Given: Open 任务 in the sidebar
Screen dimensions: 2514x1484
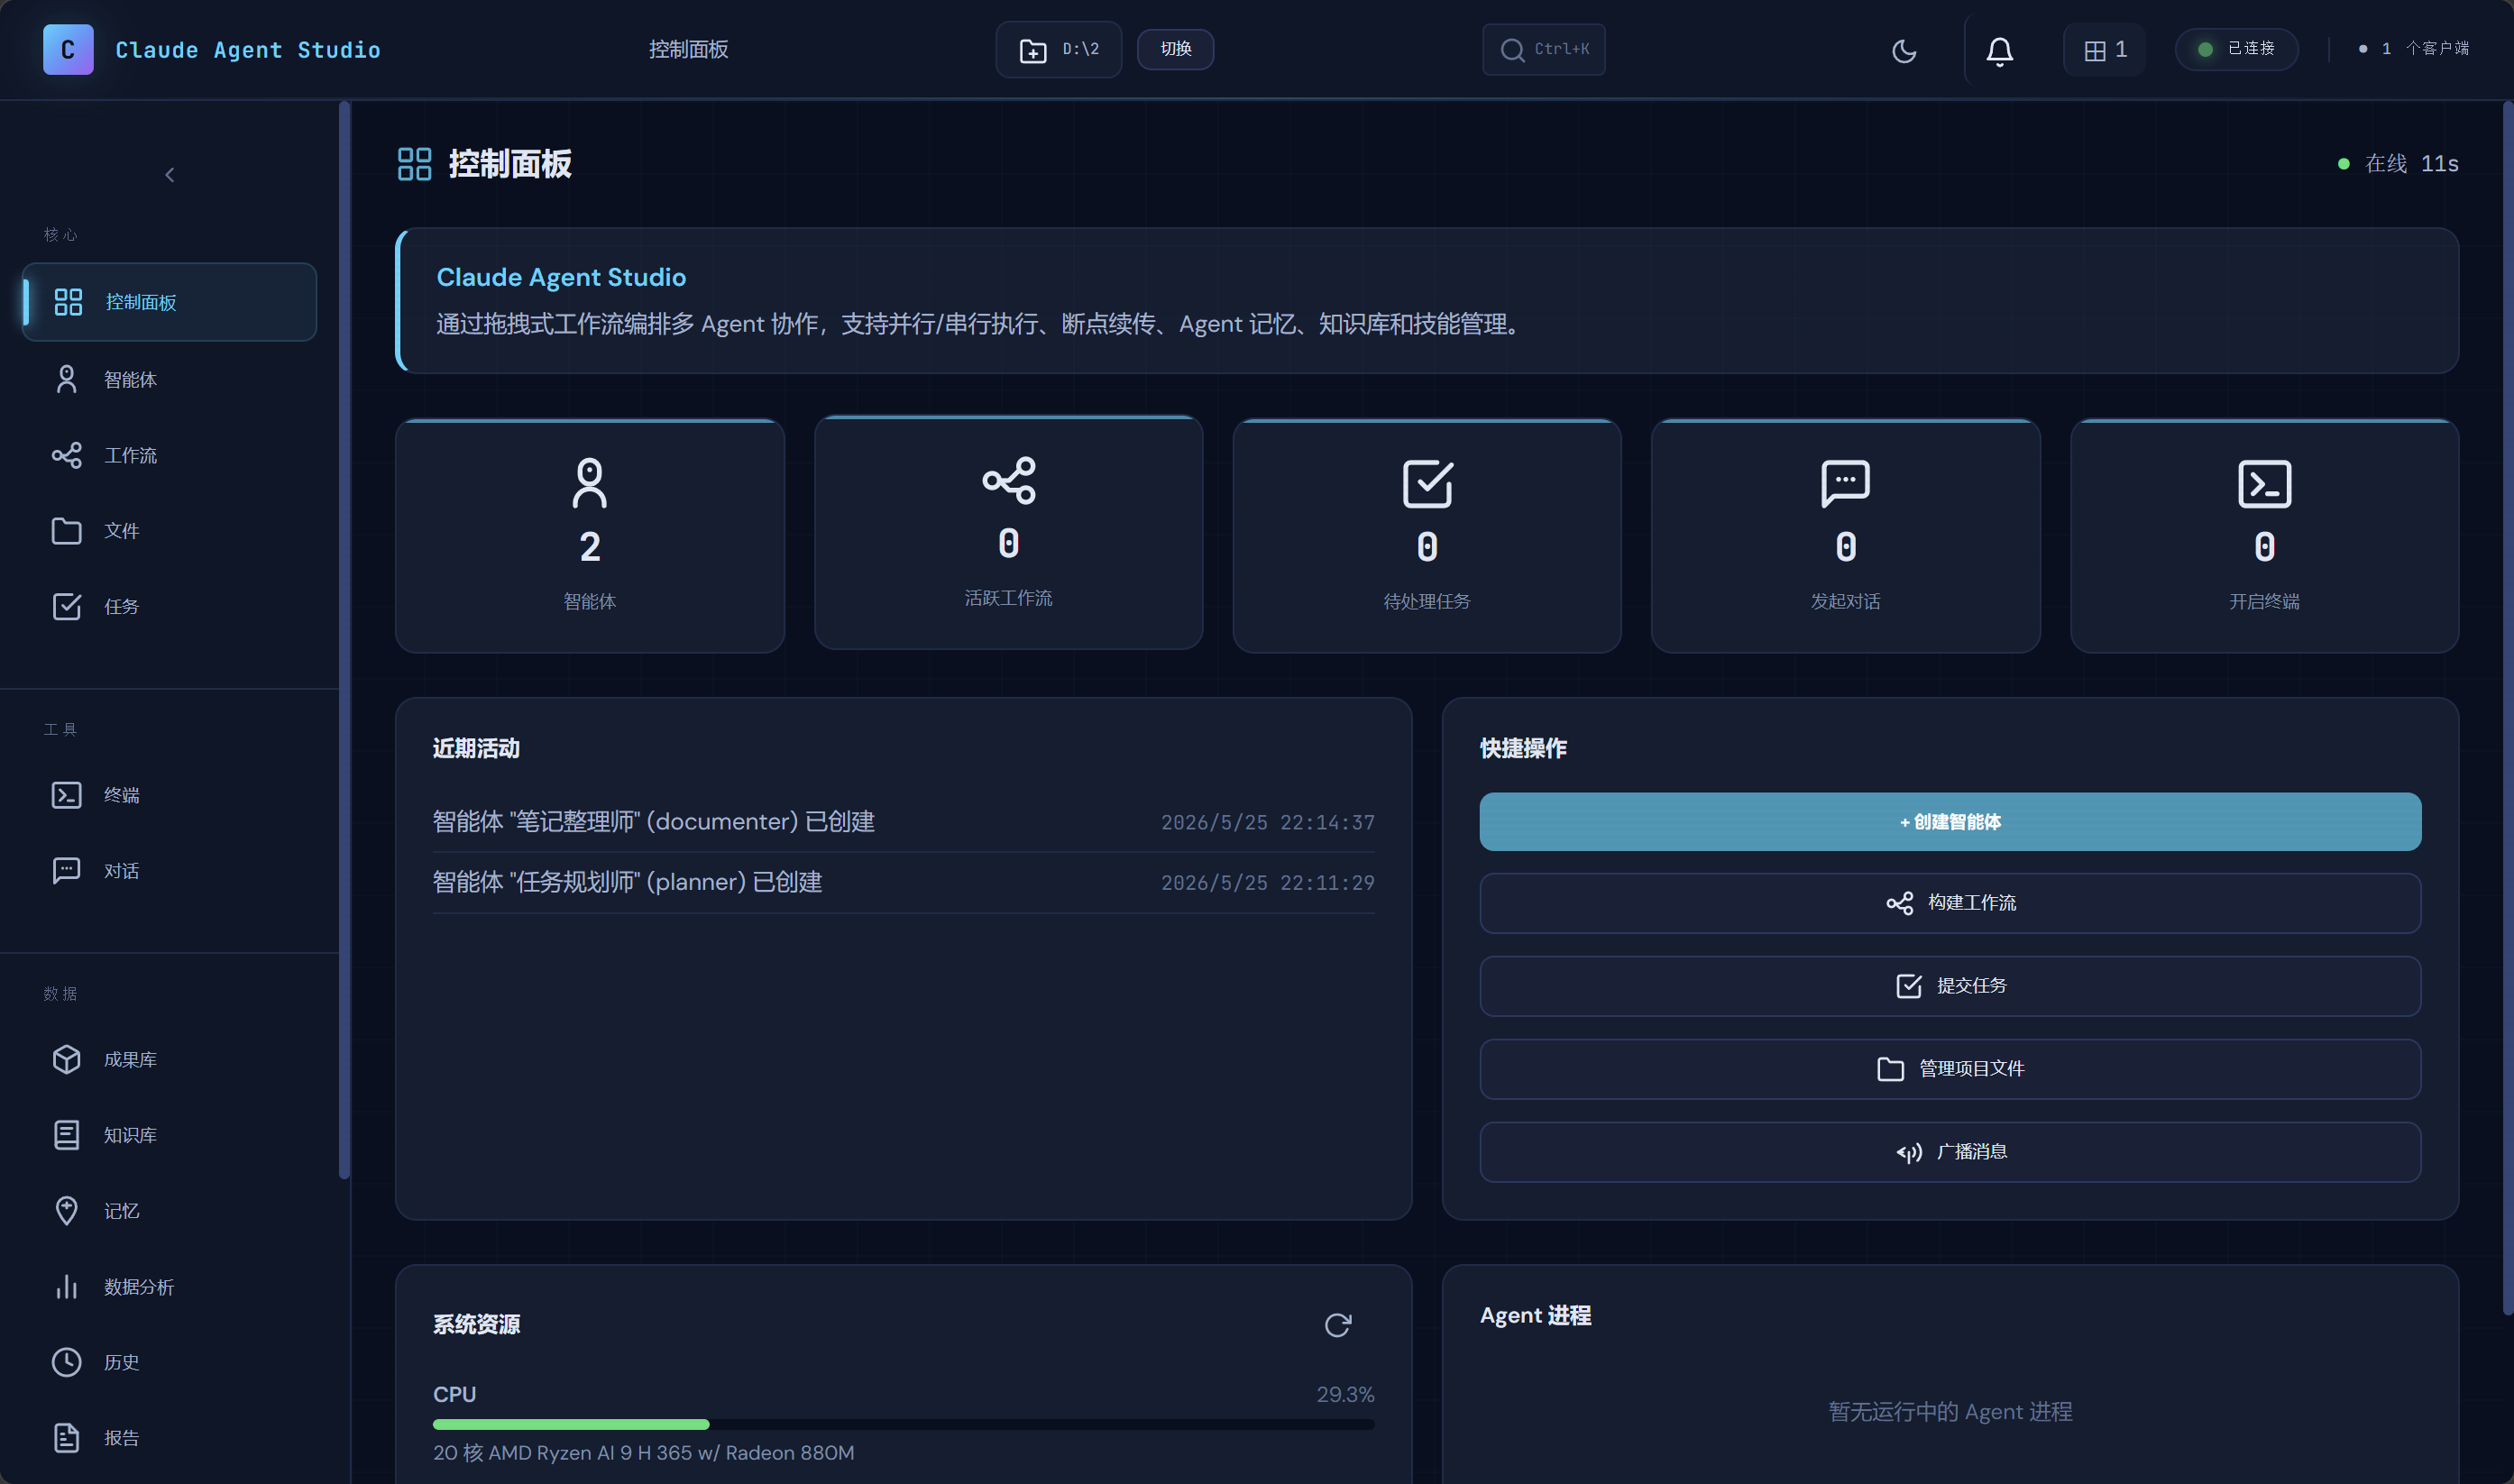Looking at the screenshot, I should coord(169,606).
